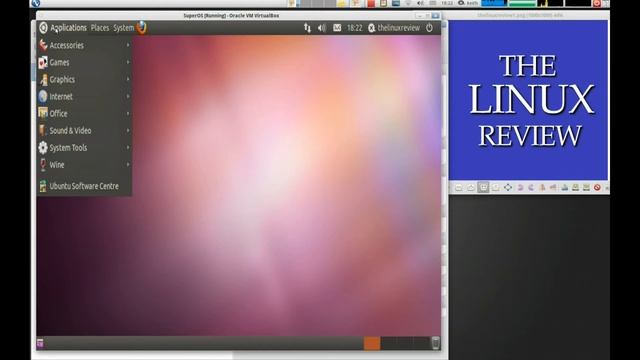640x360 pixels.
Task: Open the Applications menu in guest panel
Action: pos(68,28)
